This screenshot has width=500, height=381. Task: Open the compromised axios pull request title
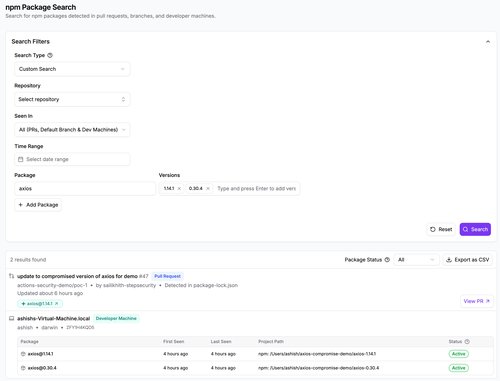[77, 276]
